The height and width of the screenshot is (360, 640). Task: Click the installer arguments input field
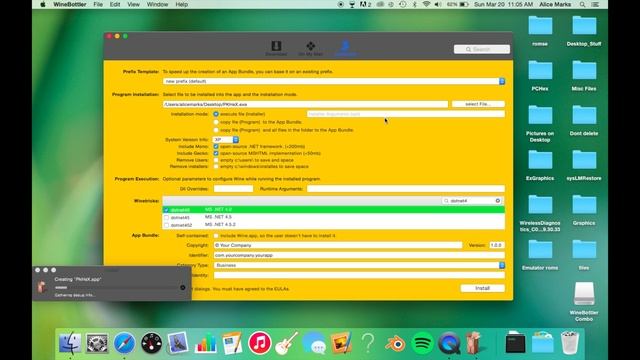click(406, 114)
